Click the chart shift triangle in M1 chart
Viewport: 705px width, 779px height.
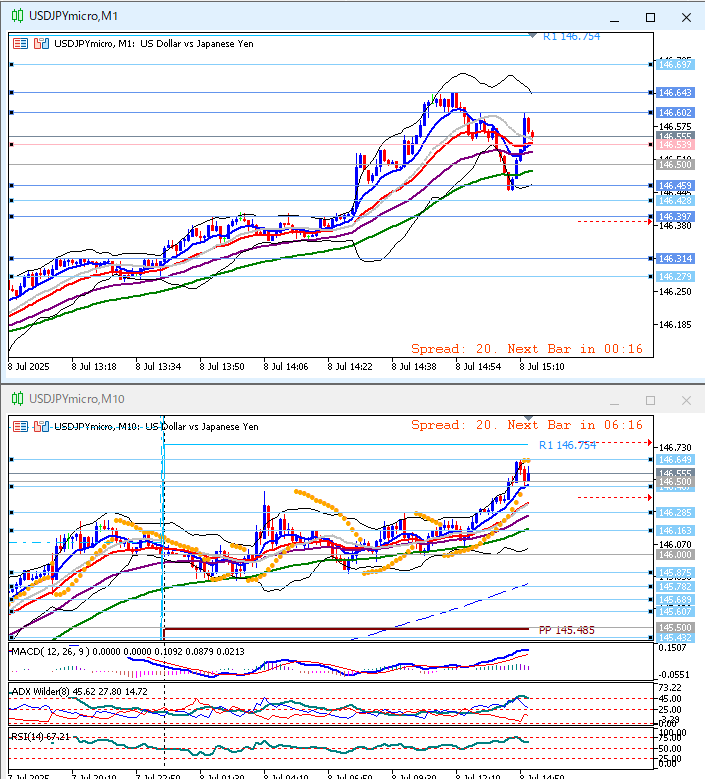point(533,36)
